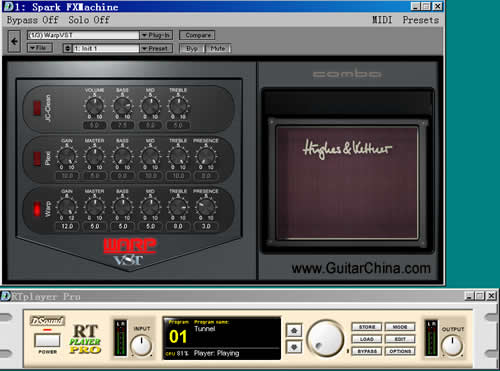The height and width of the screenshot is (371, 500).
Task: Open the MIDI menu
Action: pos(382,20)
